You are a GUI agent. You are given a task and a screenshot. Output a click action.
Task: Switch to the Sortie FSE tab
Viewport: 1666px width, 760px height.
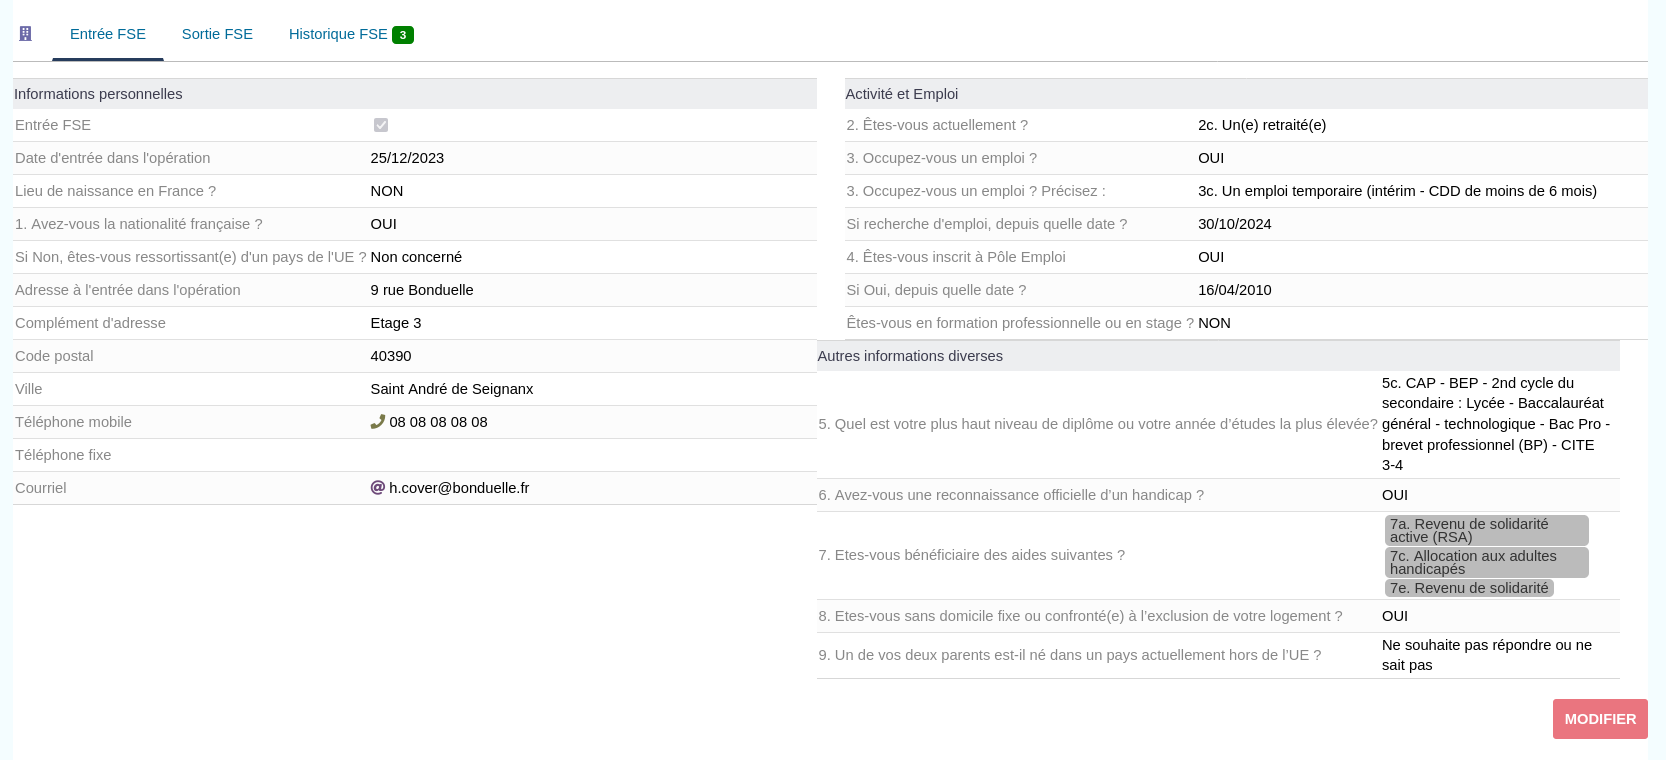[217, 34]
